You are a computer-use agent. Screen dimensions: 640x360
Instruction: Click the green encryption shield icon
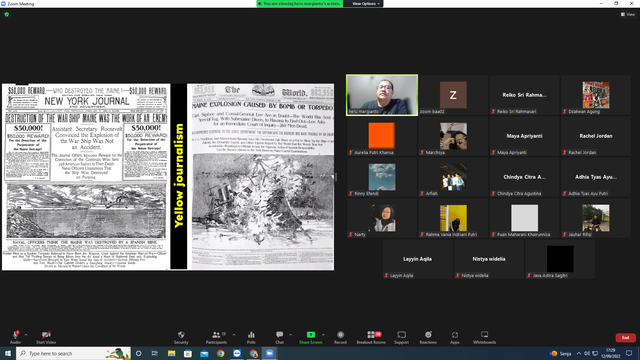(7, 14)
